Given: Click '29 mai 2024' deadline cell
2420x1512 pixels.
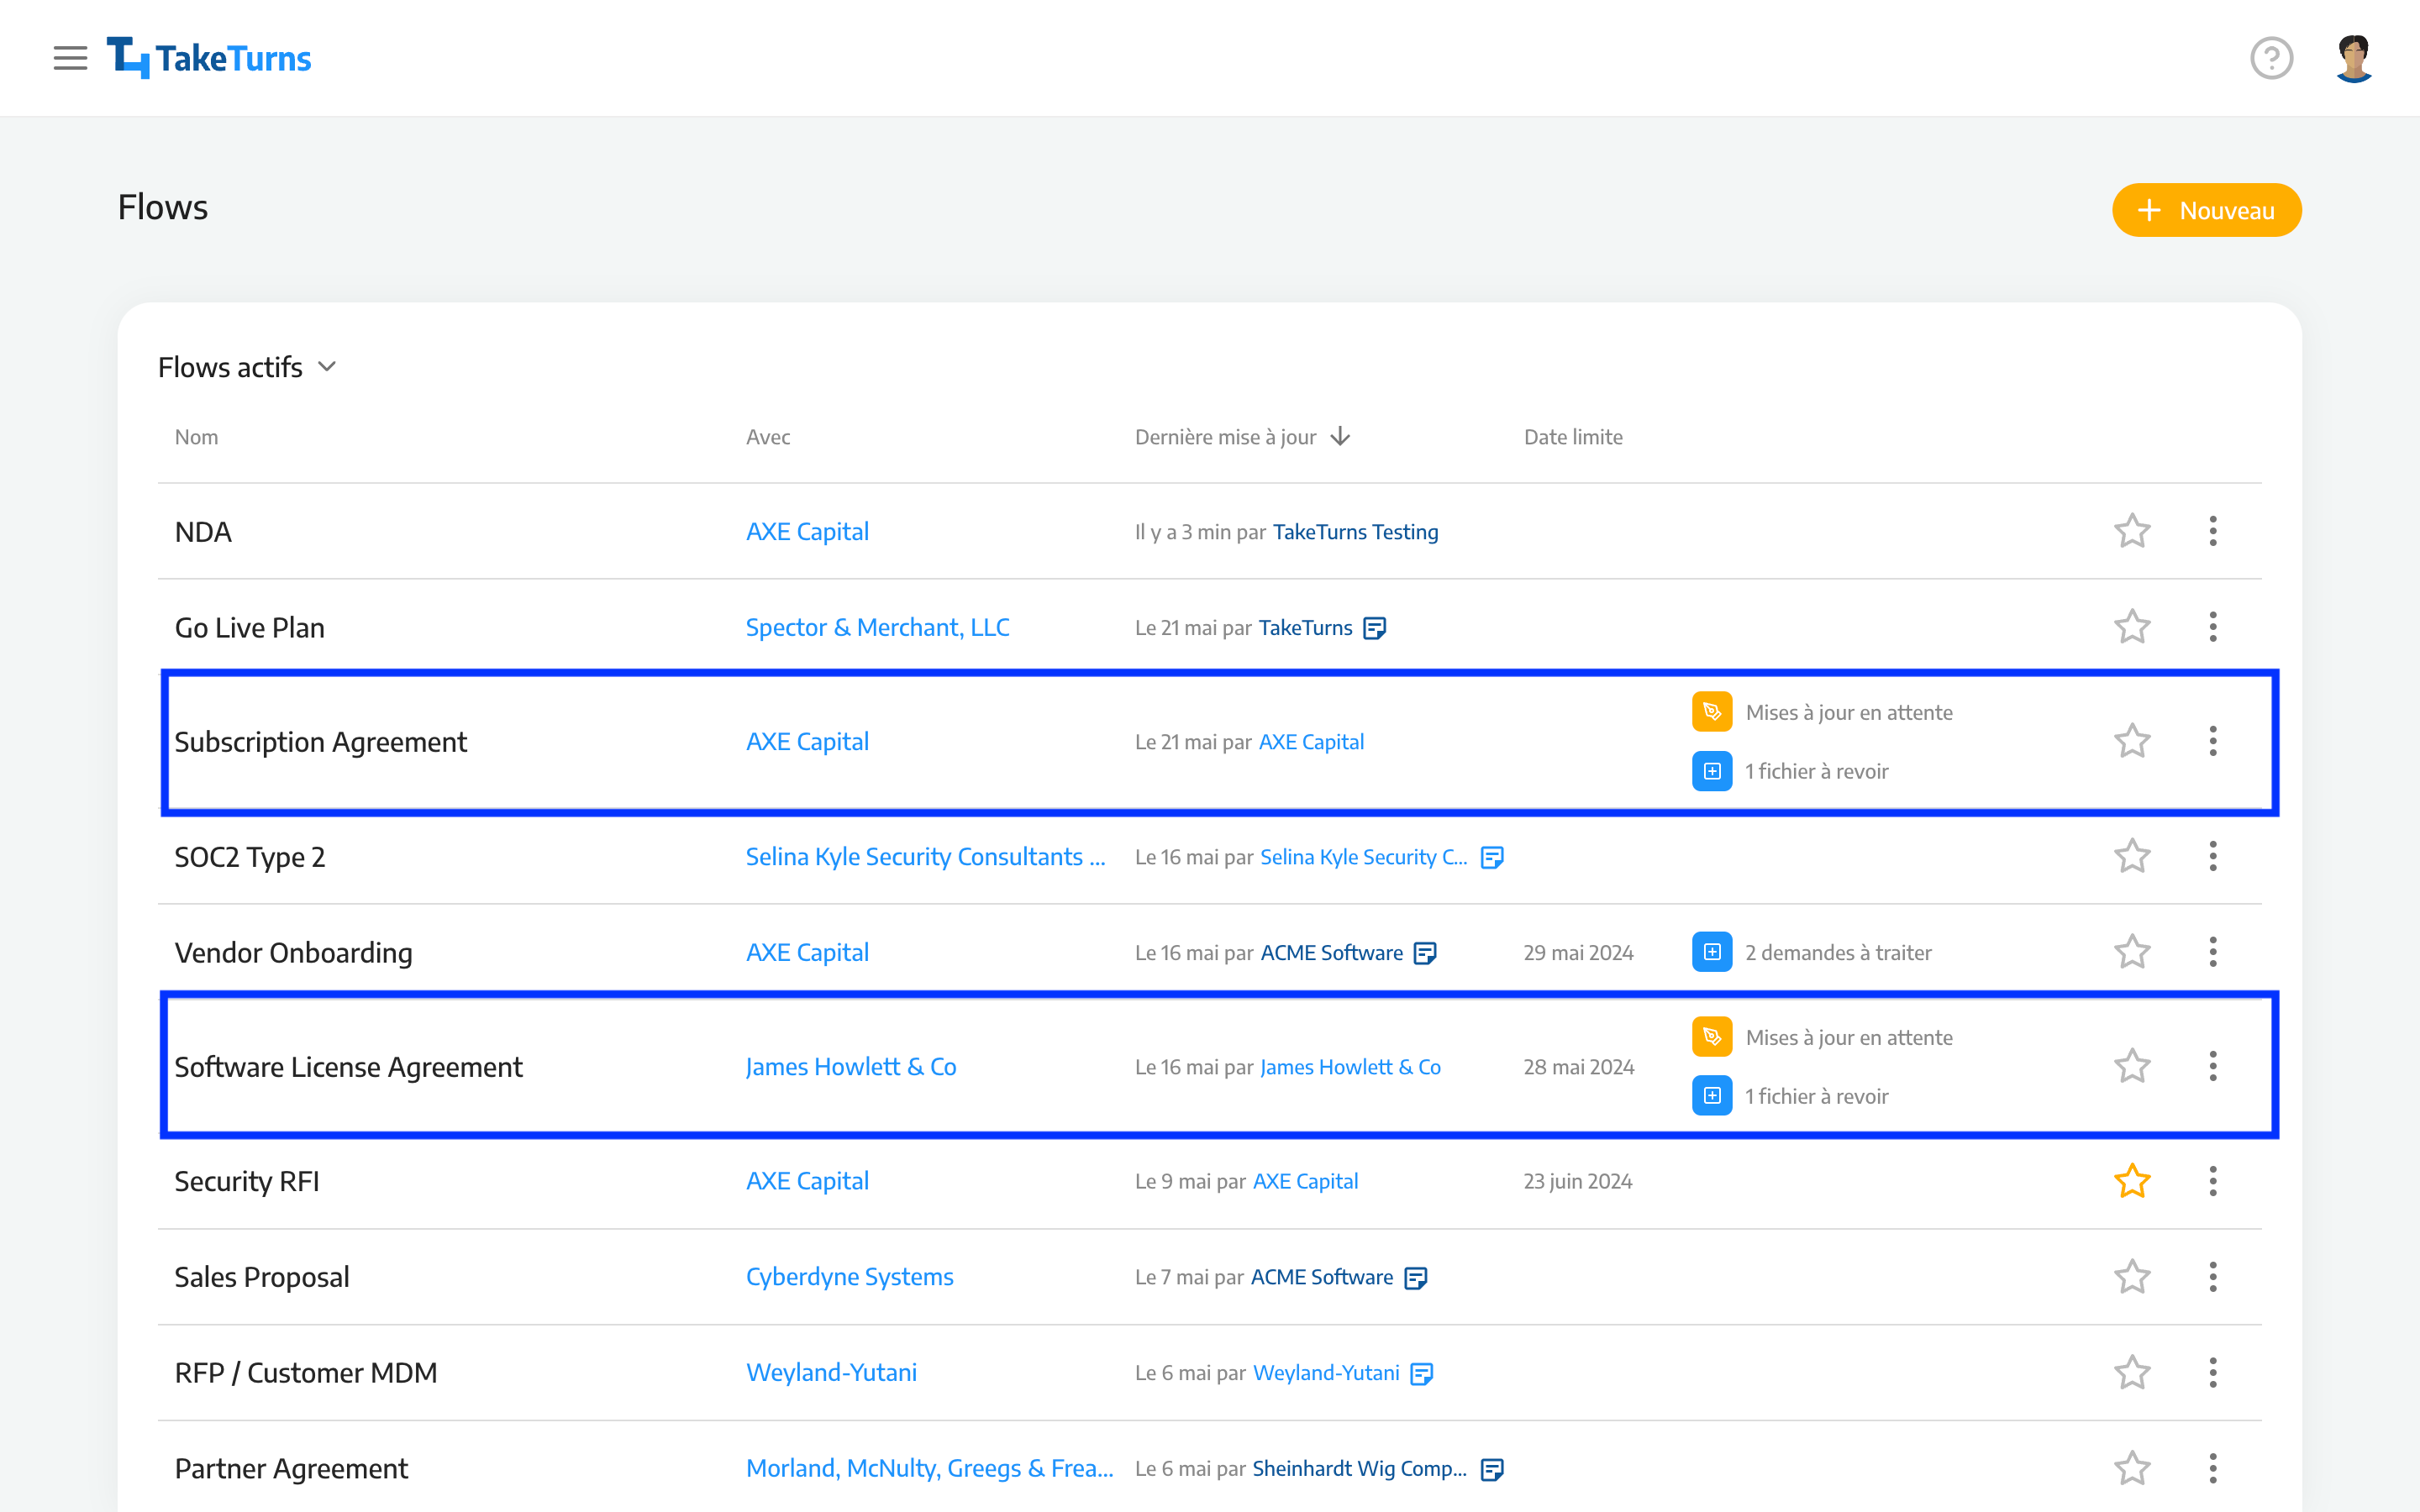Looking at the screenshot, I should point(1578,952).
